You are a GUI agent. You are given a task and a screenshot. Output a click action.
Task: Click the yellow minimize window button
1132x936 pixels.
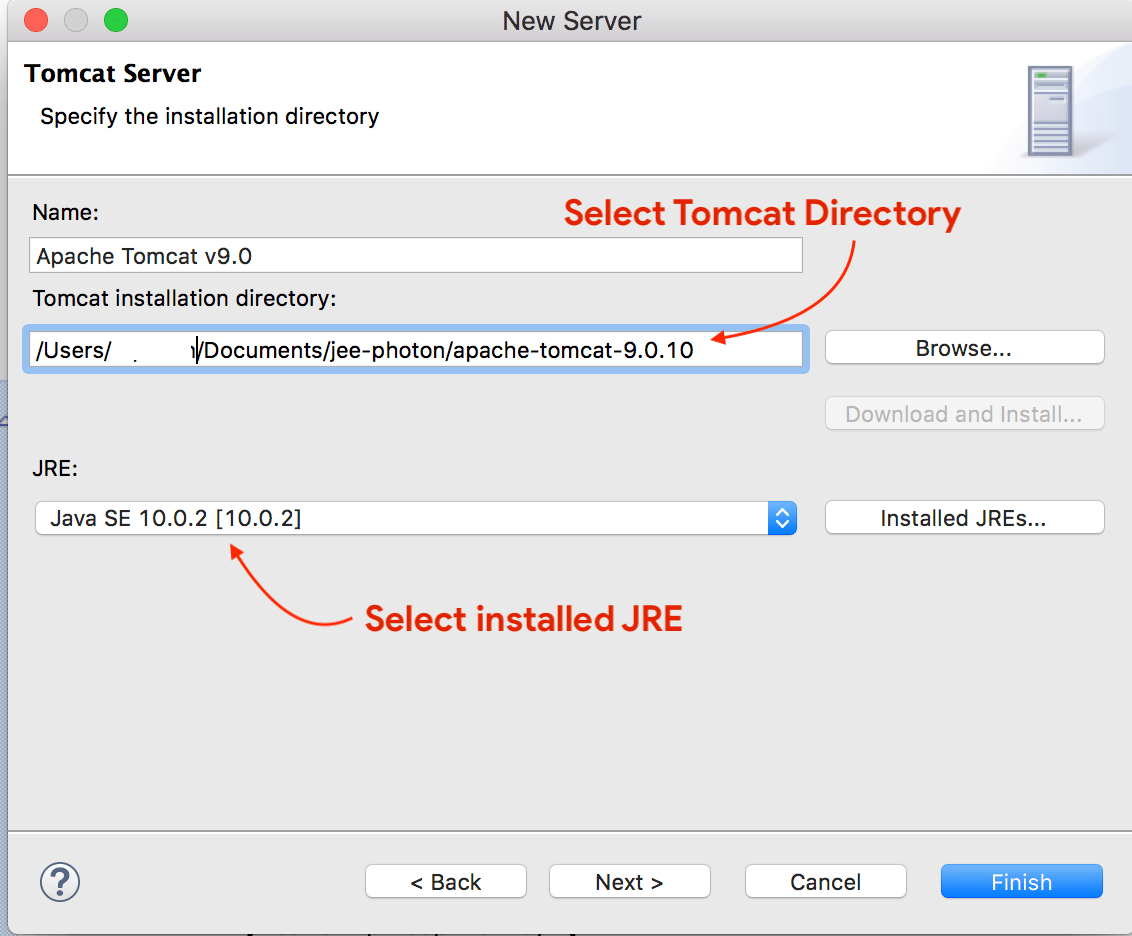(x=76, y=20)
